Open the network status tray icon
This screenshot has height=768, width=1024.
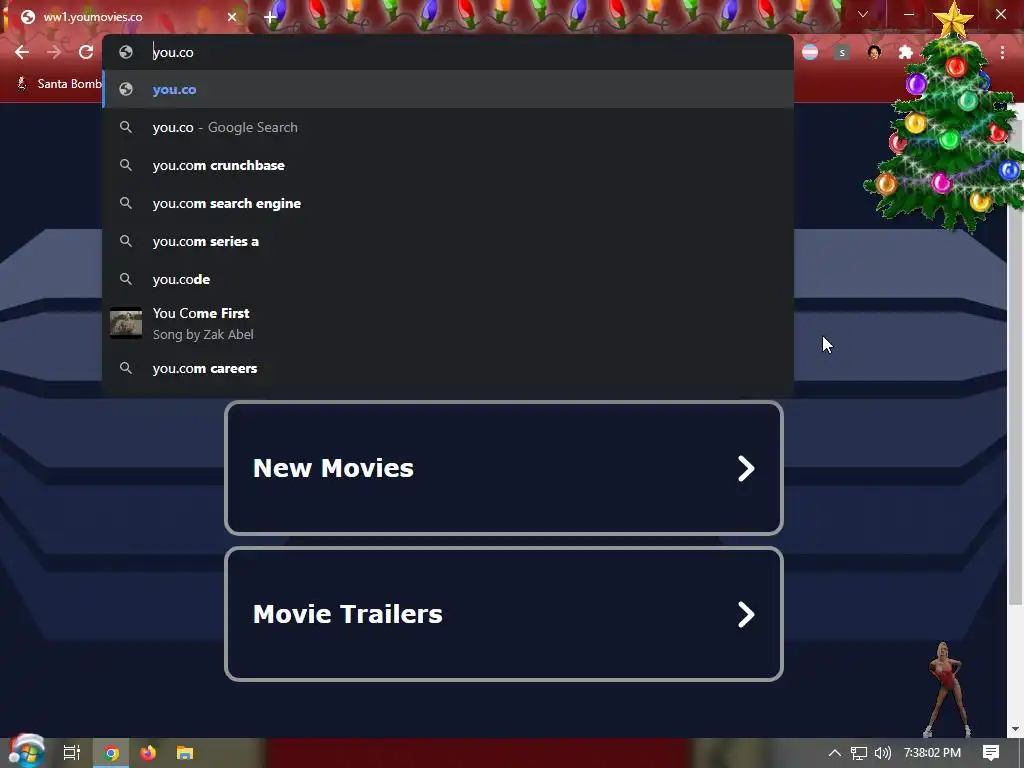(859, 753)
